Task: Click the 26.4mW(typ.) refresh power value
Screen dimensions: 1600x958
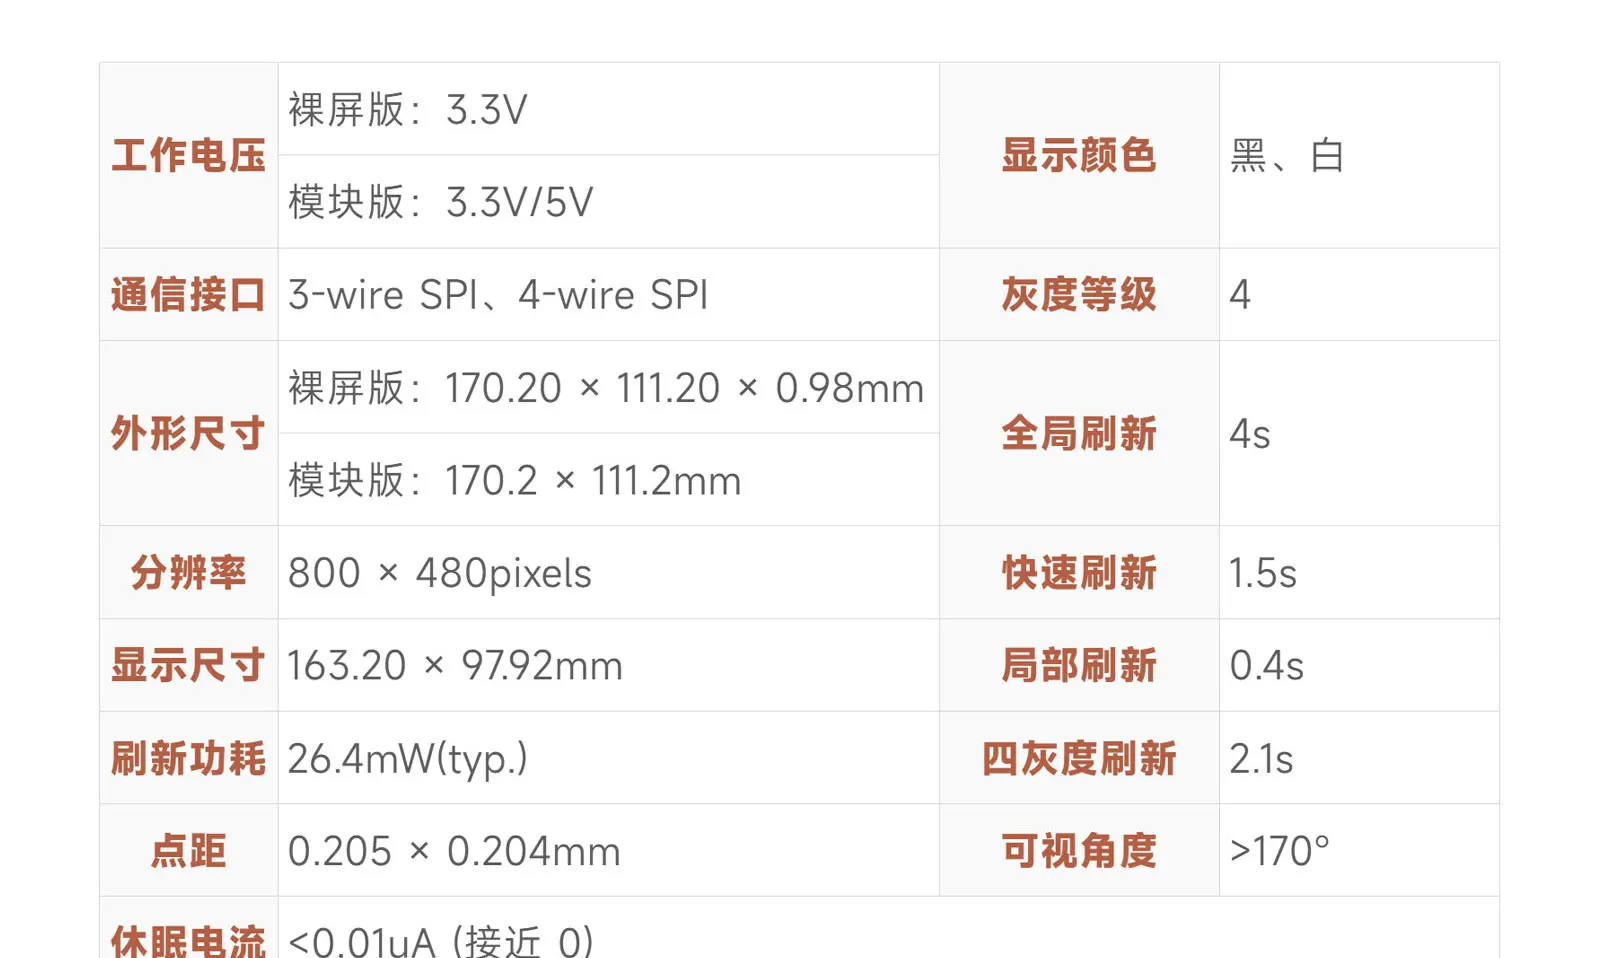Action: click(407, 759)
